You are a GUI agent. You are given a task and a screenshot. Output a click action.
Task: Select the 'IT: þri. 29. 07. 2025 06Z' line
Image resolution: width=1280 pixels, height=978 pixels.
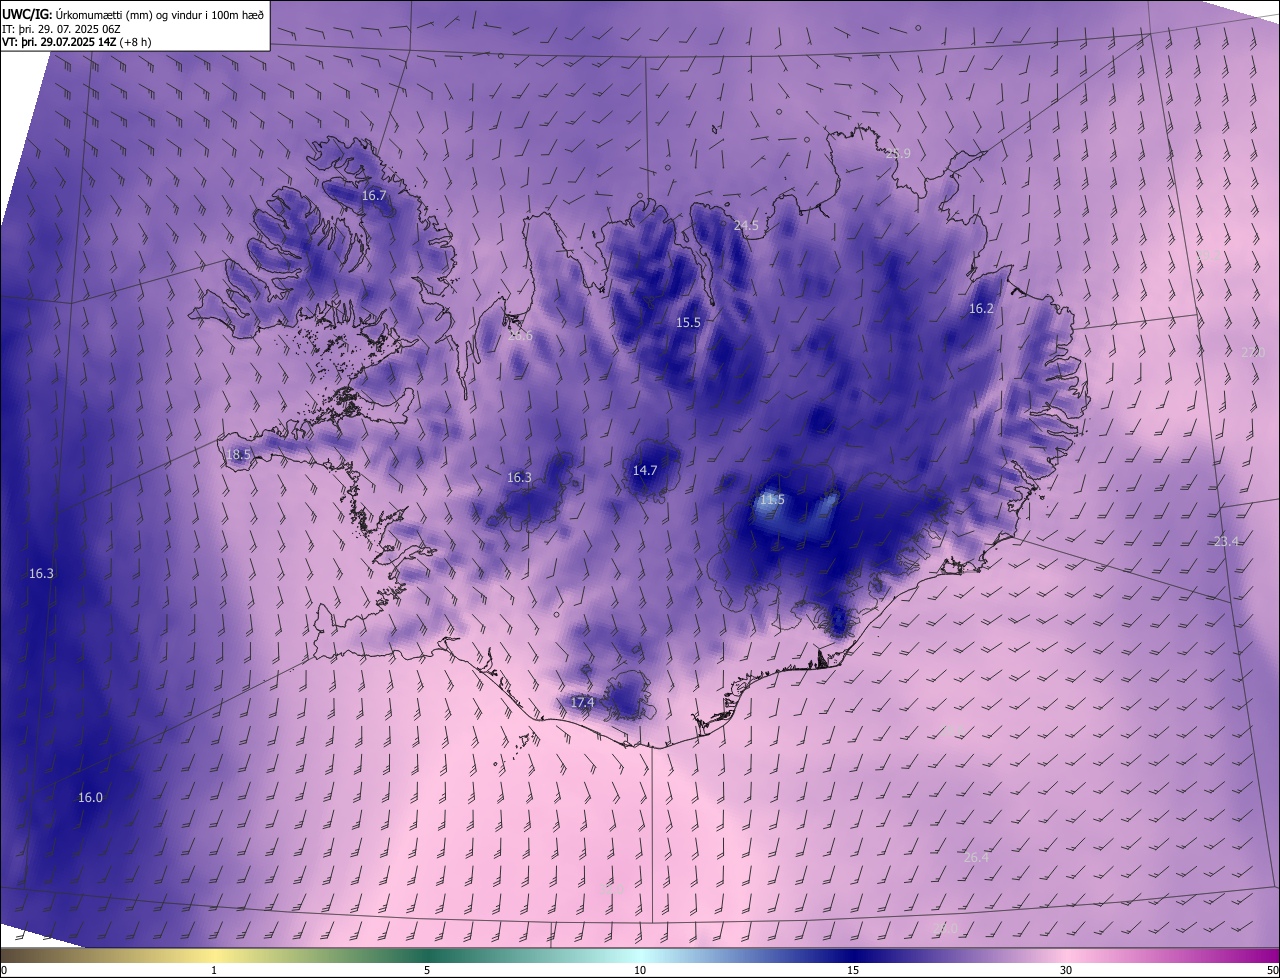(x=62, y=28)
